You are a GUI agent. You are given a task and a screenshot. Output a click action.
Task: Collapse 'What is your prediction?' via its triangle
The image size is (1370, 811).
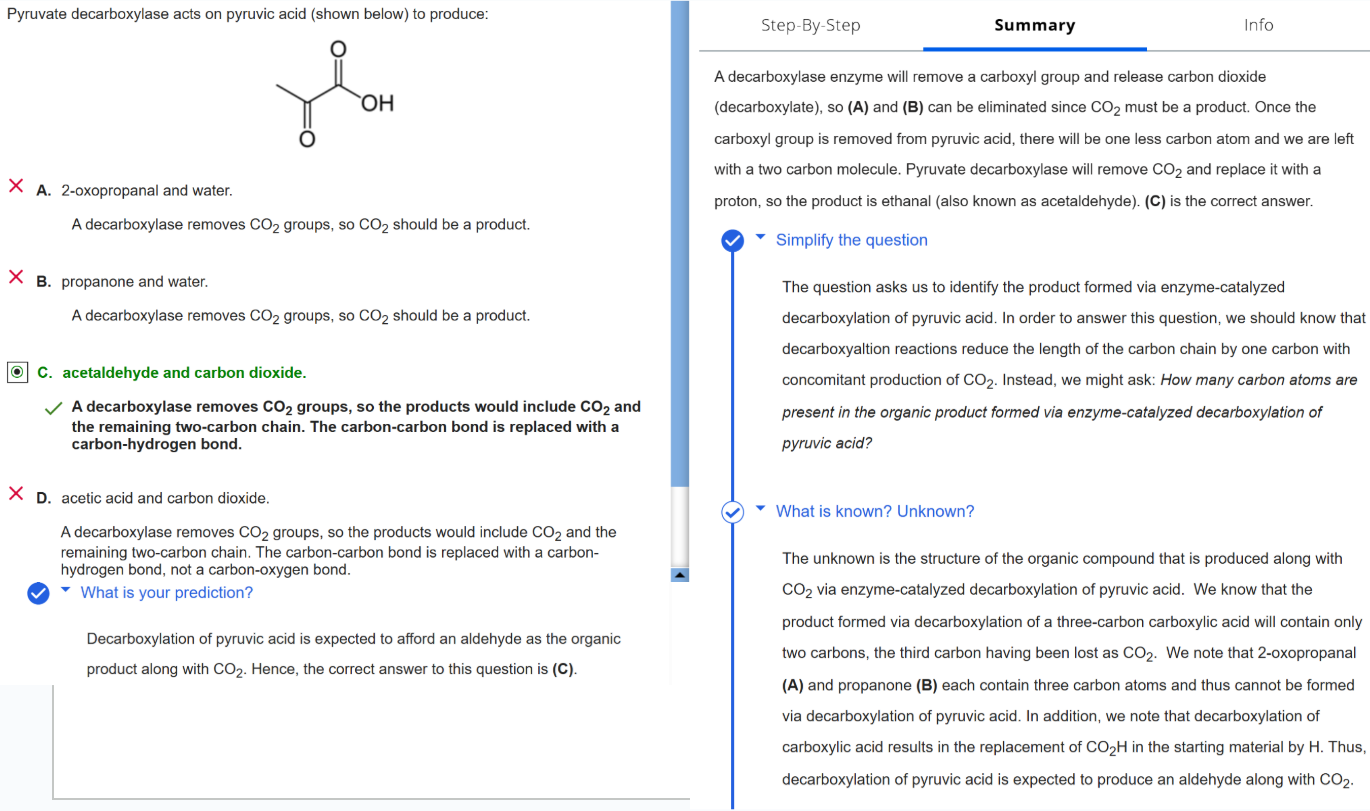tap(66, 592)
